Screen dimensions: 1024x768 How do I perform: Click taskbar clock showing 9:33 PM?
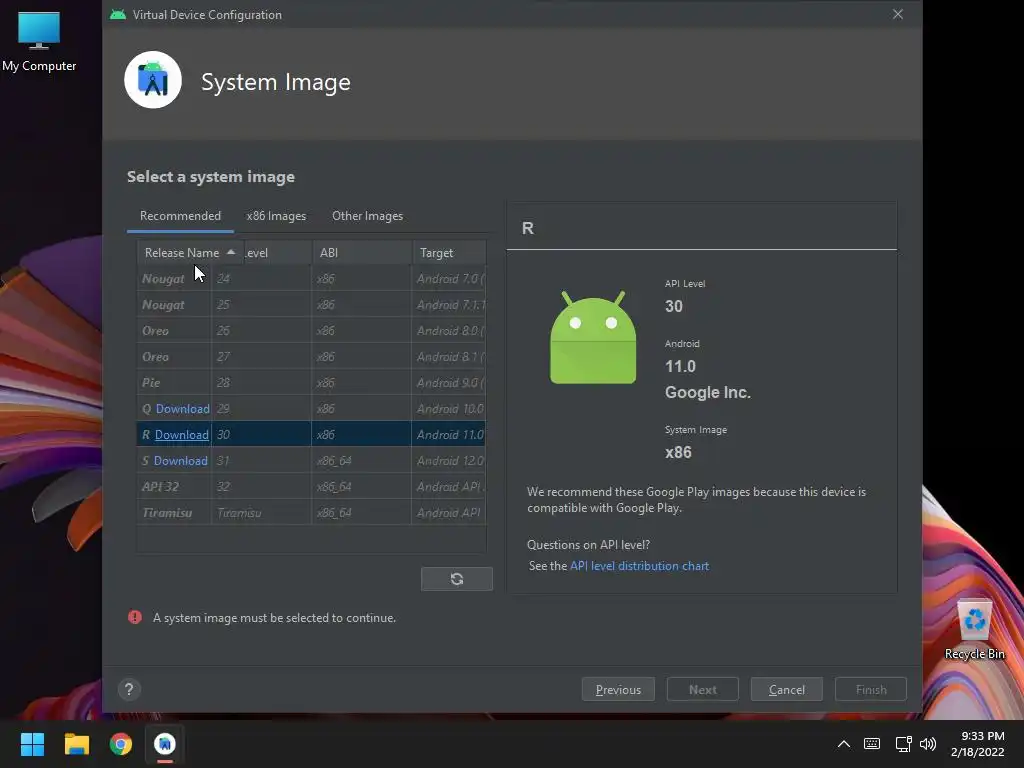[x=978, y=744]
